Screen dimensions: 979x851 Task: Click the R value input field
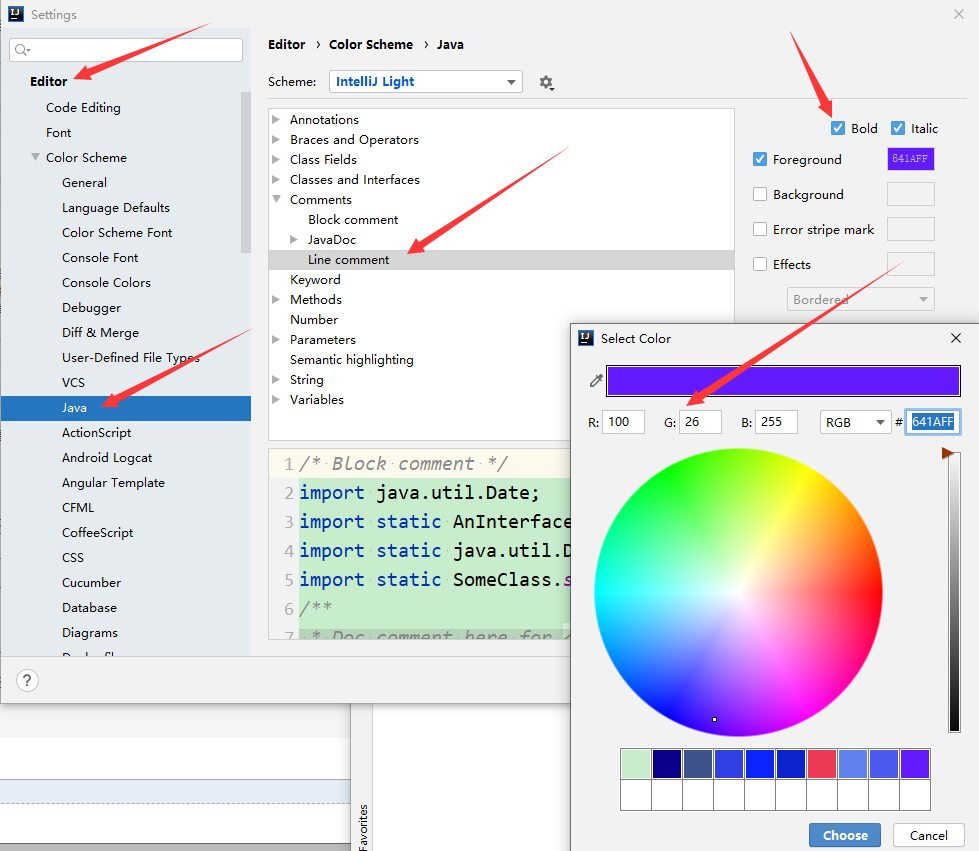(x=623, y=422)
